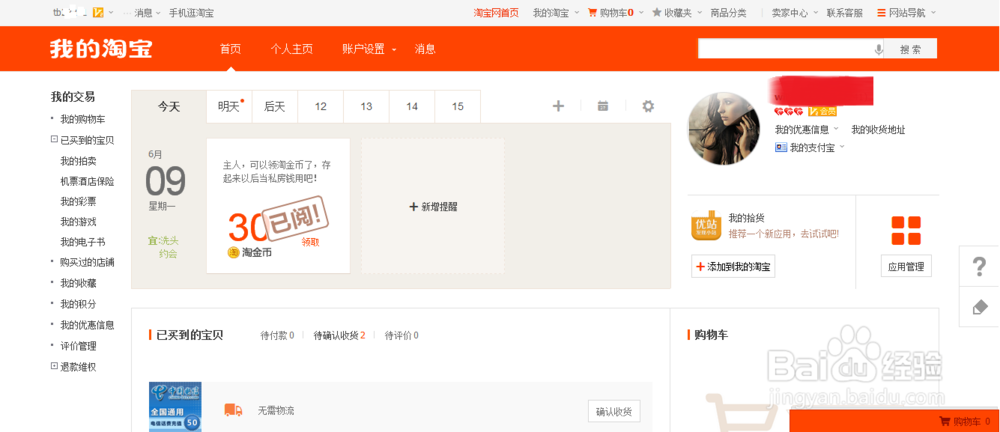The width and height of the screenshot is (1000, 432).
Task: Click the 淘金币 coin icon
Action: [233, 253]
